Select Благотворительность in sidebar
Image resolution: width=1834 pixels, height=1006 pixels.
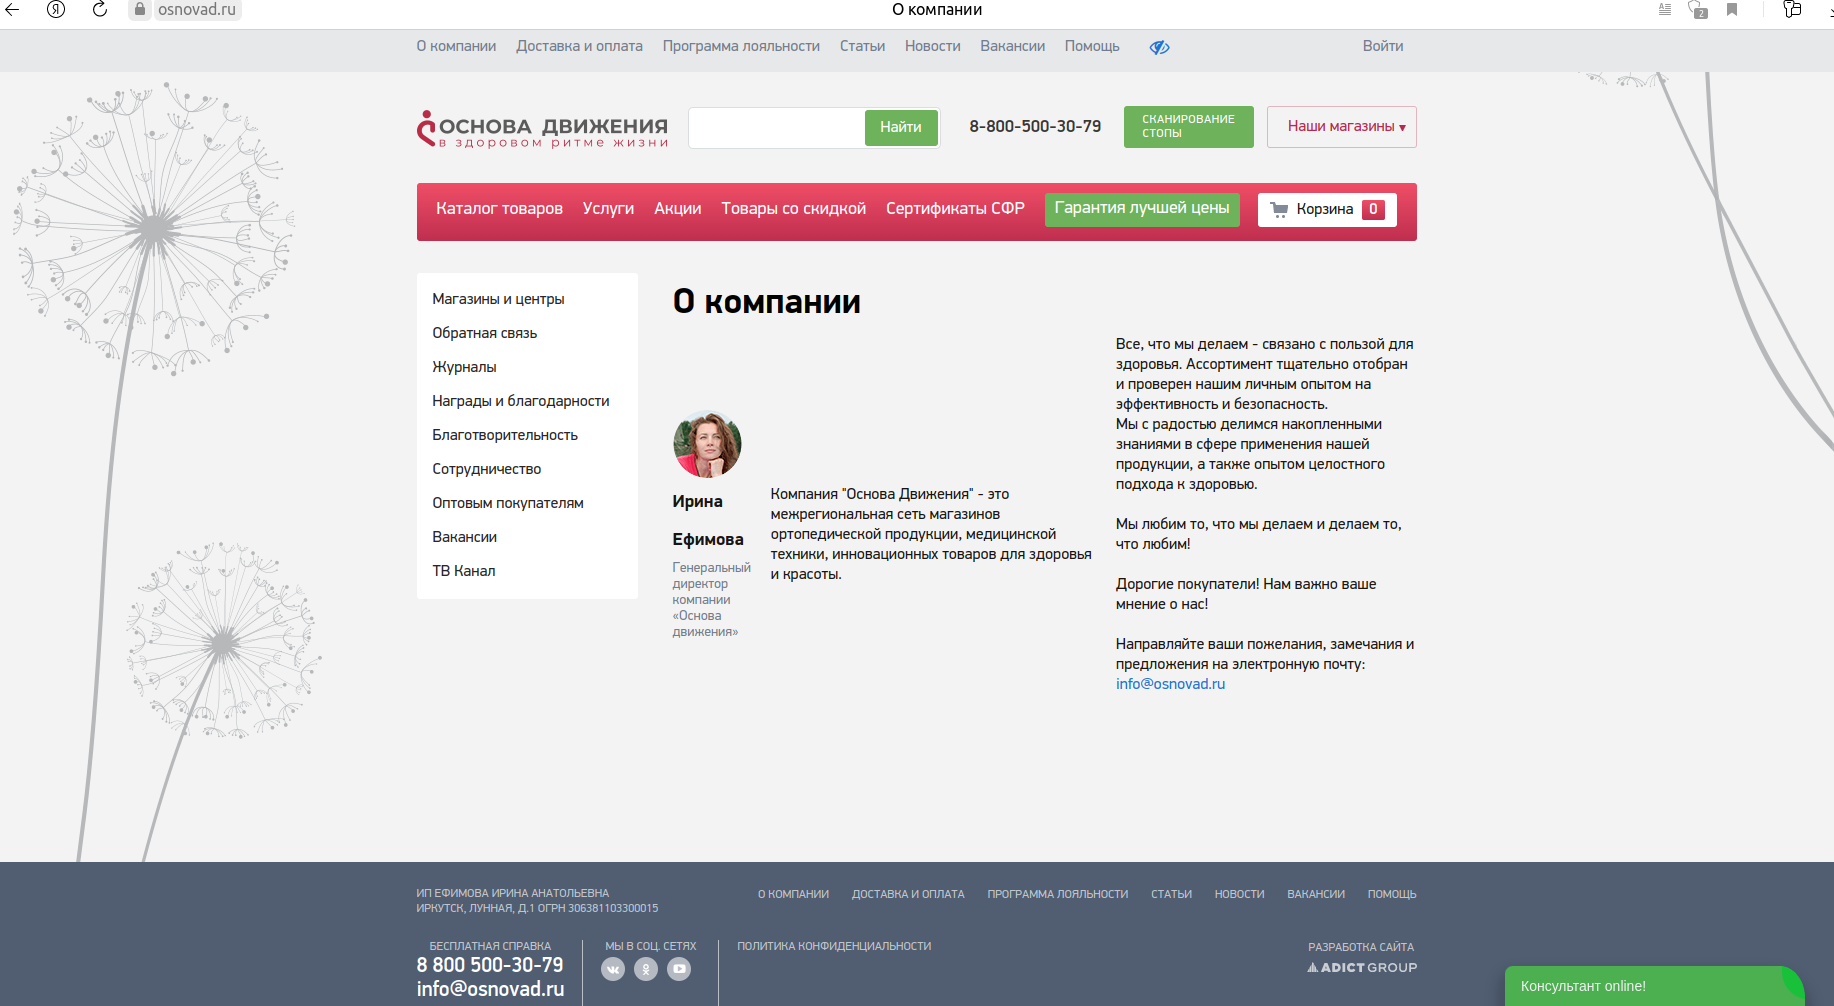click(505, 435)
